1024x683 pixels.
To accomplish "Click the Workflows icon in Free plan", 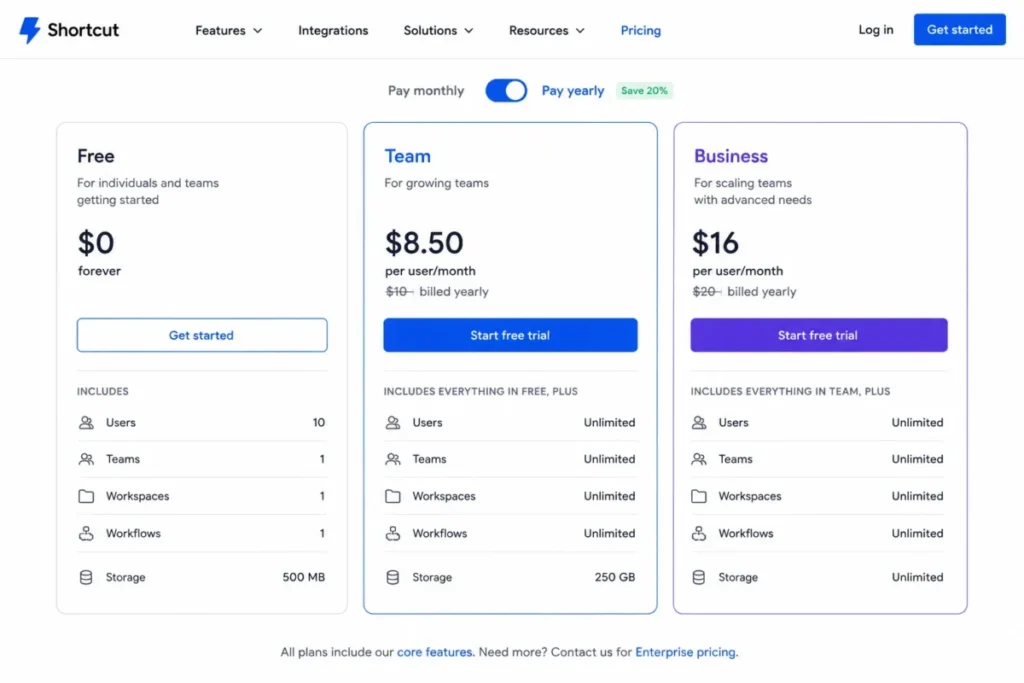I will click(86, 533).
